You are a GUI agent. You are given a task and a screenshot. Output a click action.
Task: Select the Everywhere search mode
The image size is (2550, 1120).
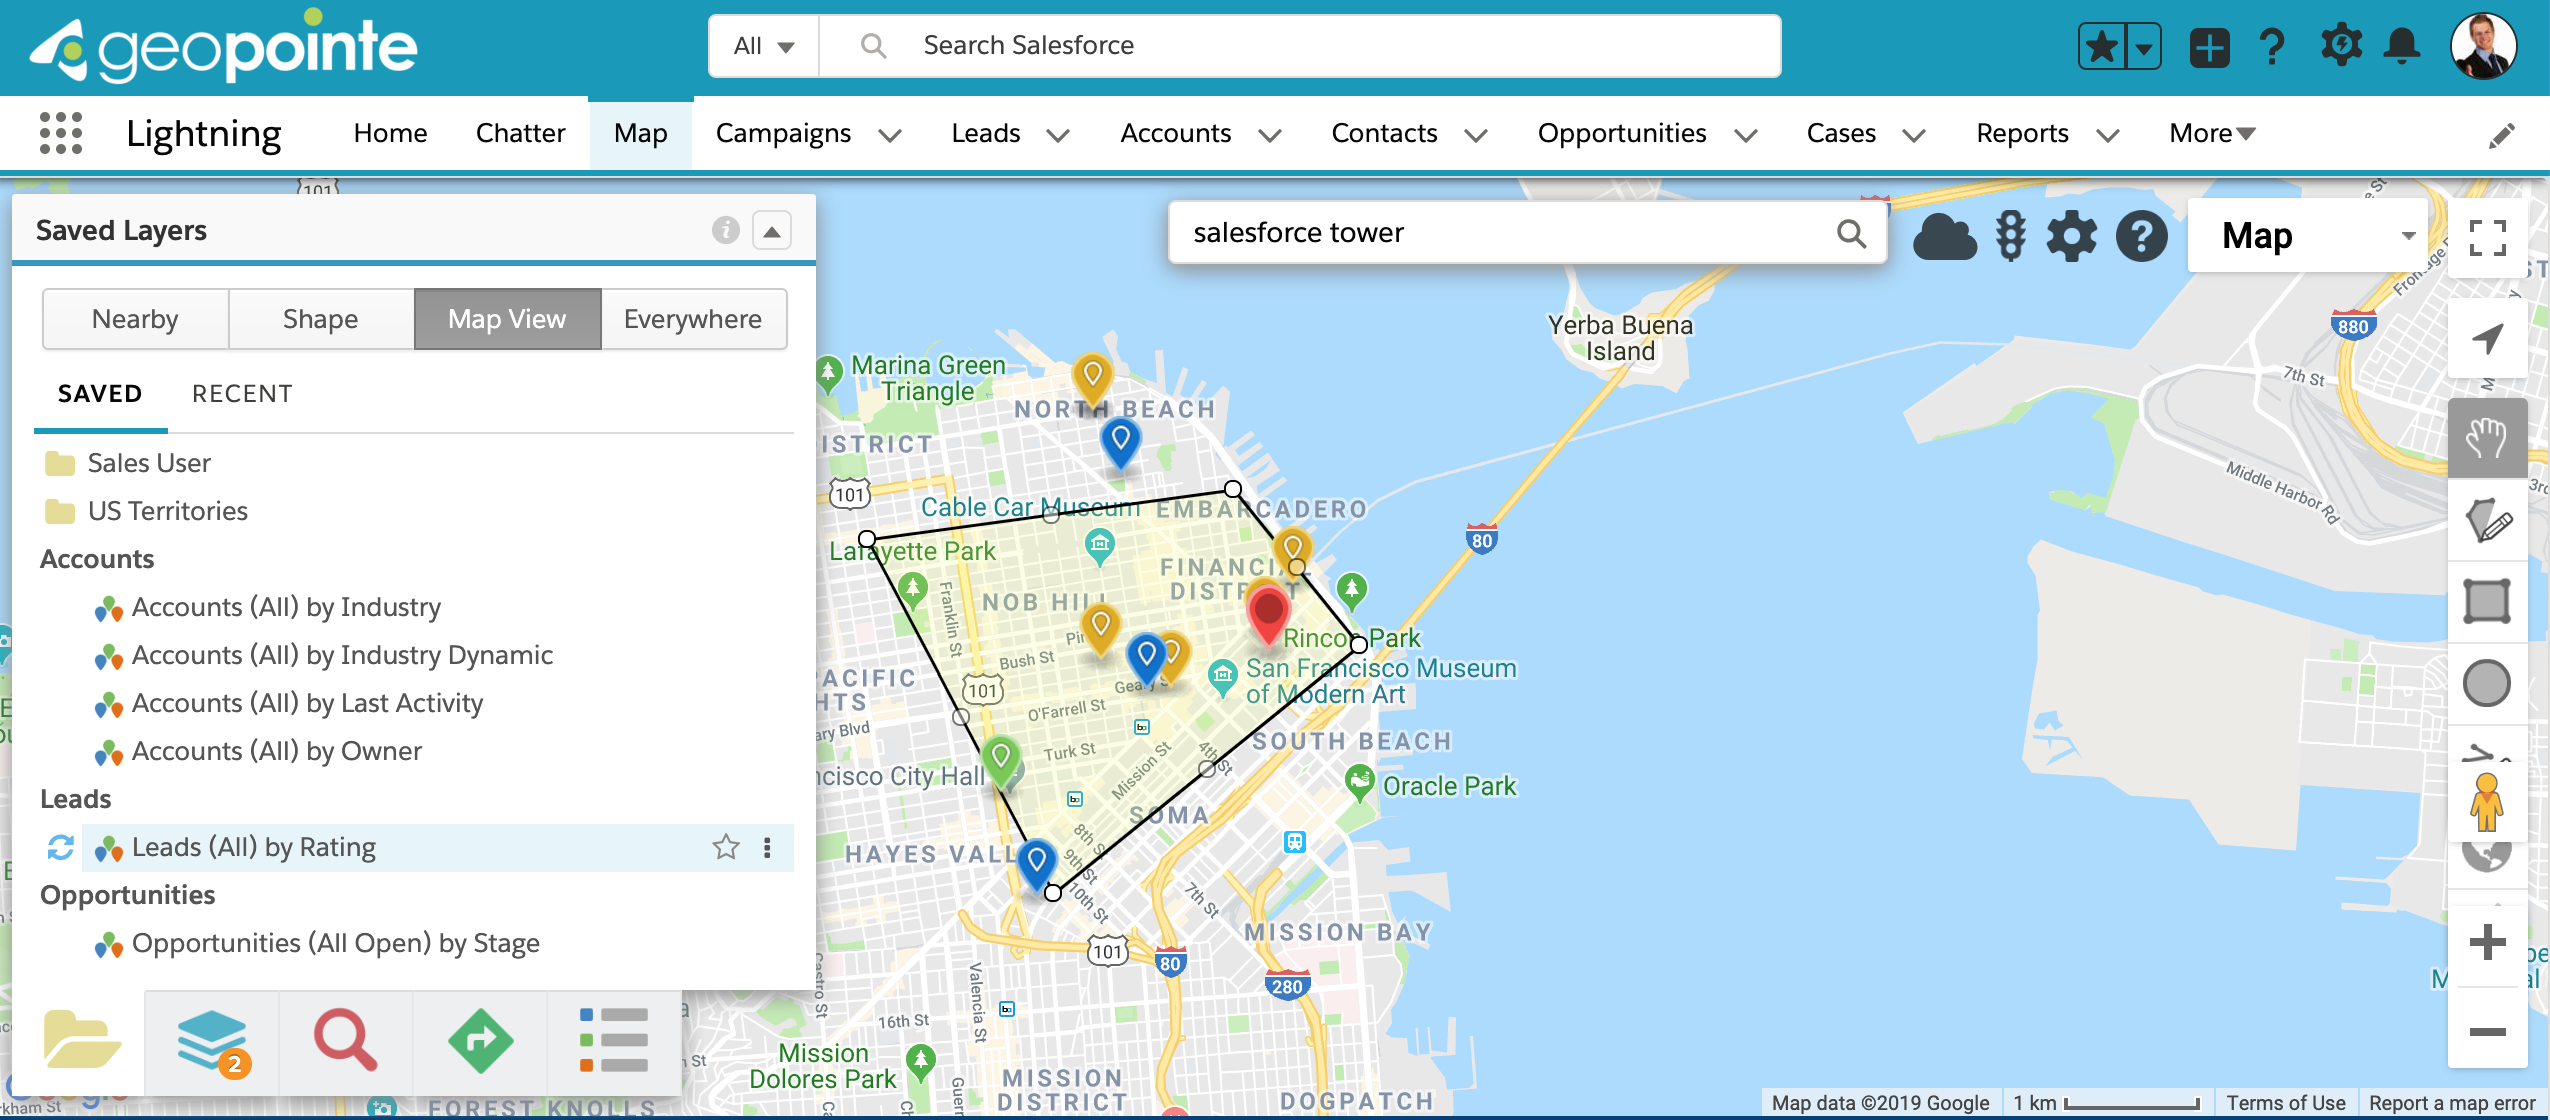click(693, 319)
